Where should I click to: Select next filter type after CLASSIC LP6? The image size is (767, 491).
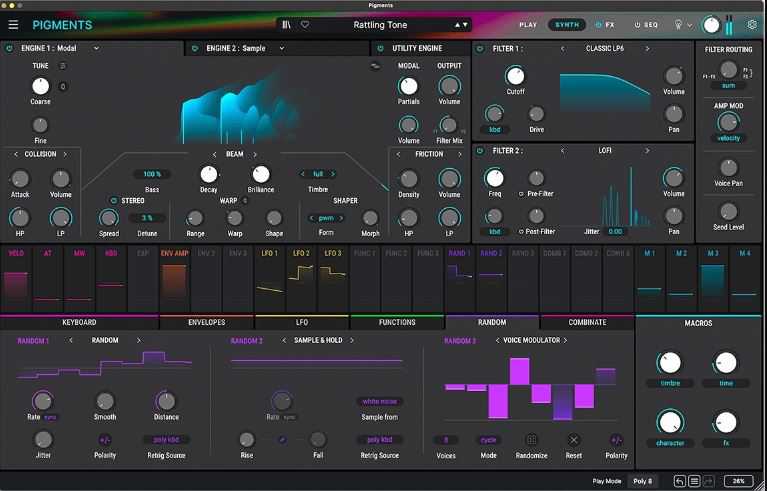[647, 48]
